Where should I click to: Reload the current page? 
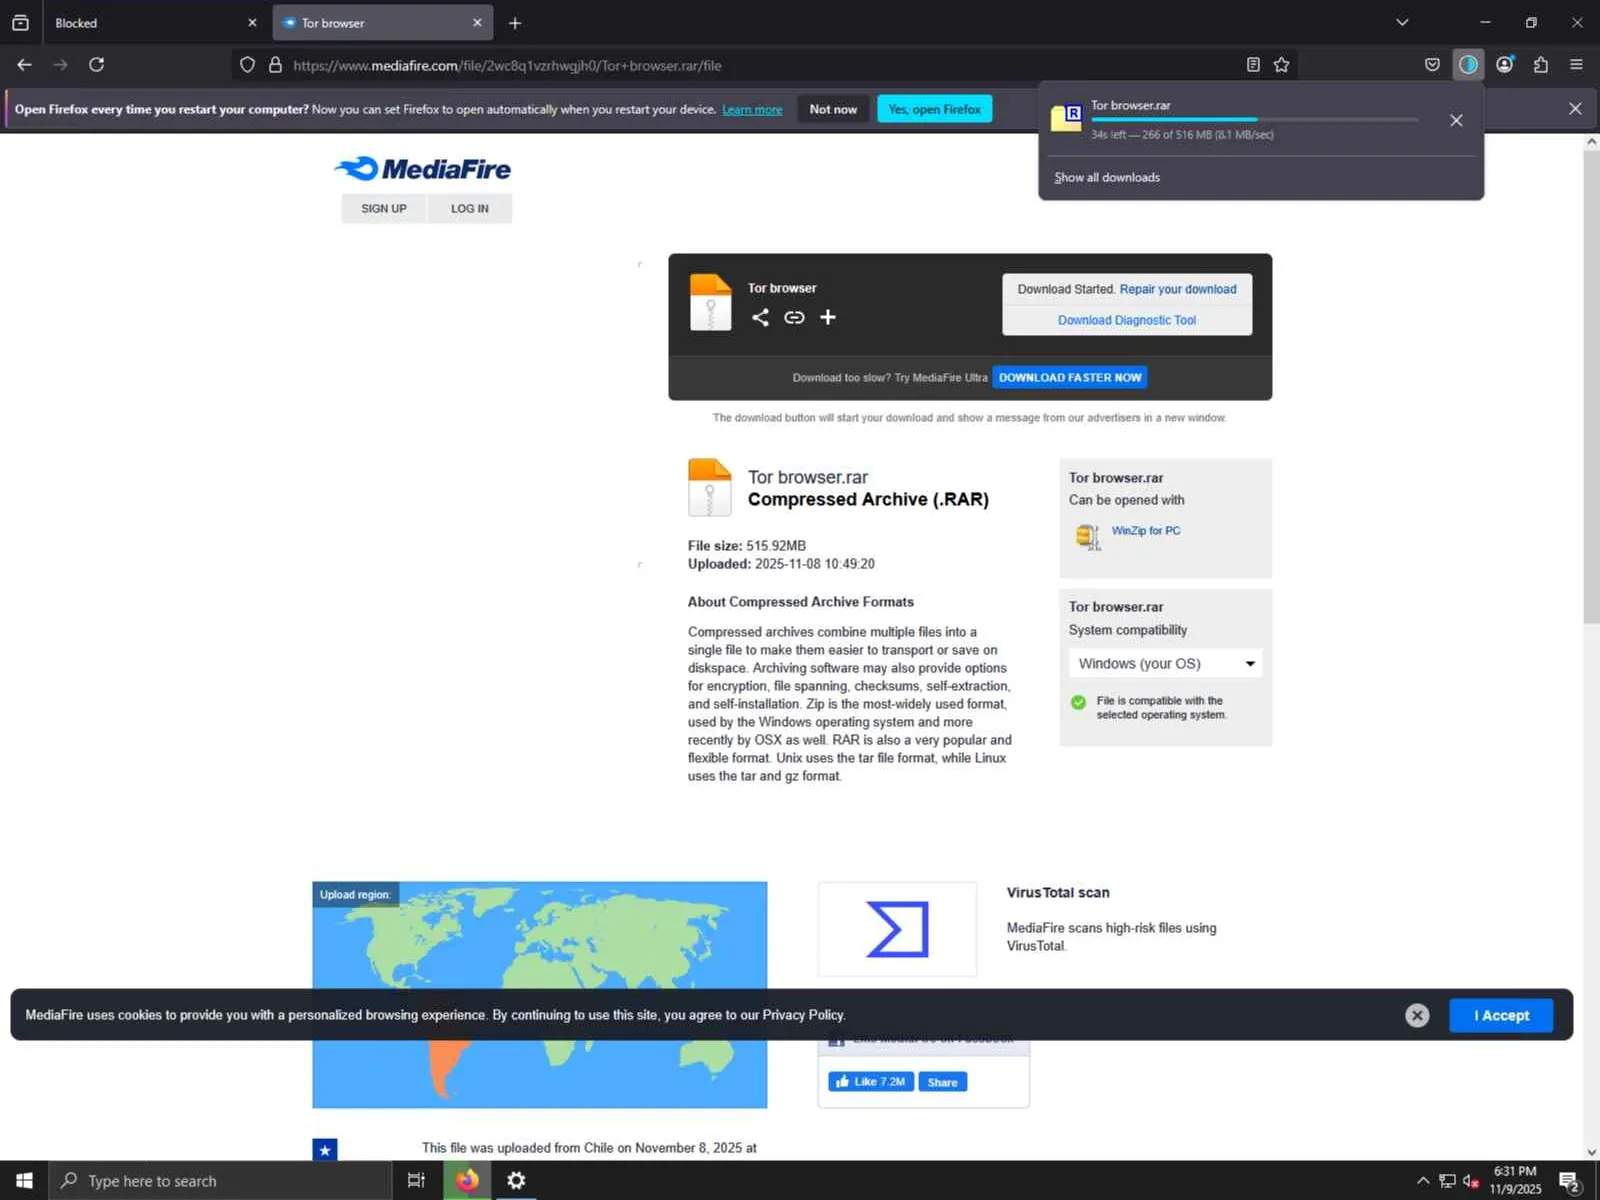click(96, 65)
